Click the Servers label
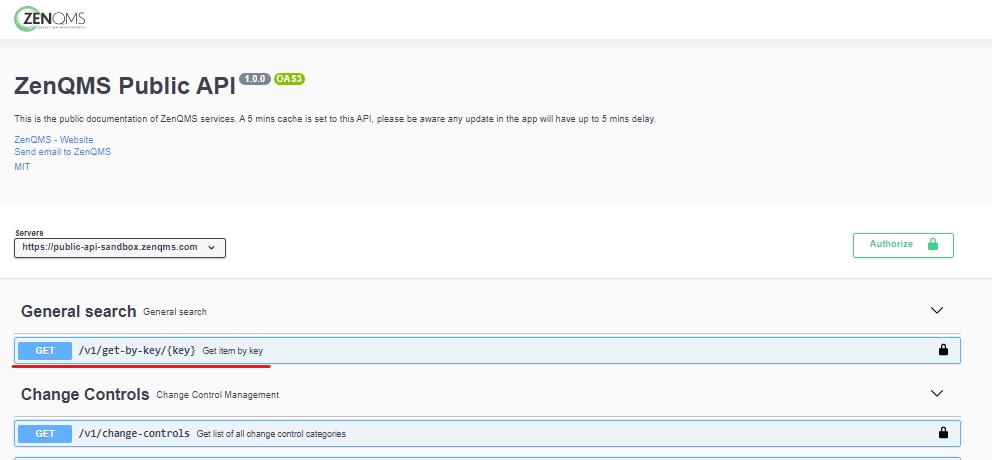Viewport: 992px width, 460px height. (x=29, y=233)
